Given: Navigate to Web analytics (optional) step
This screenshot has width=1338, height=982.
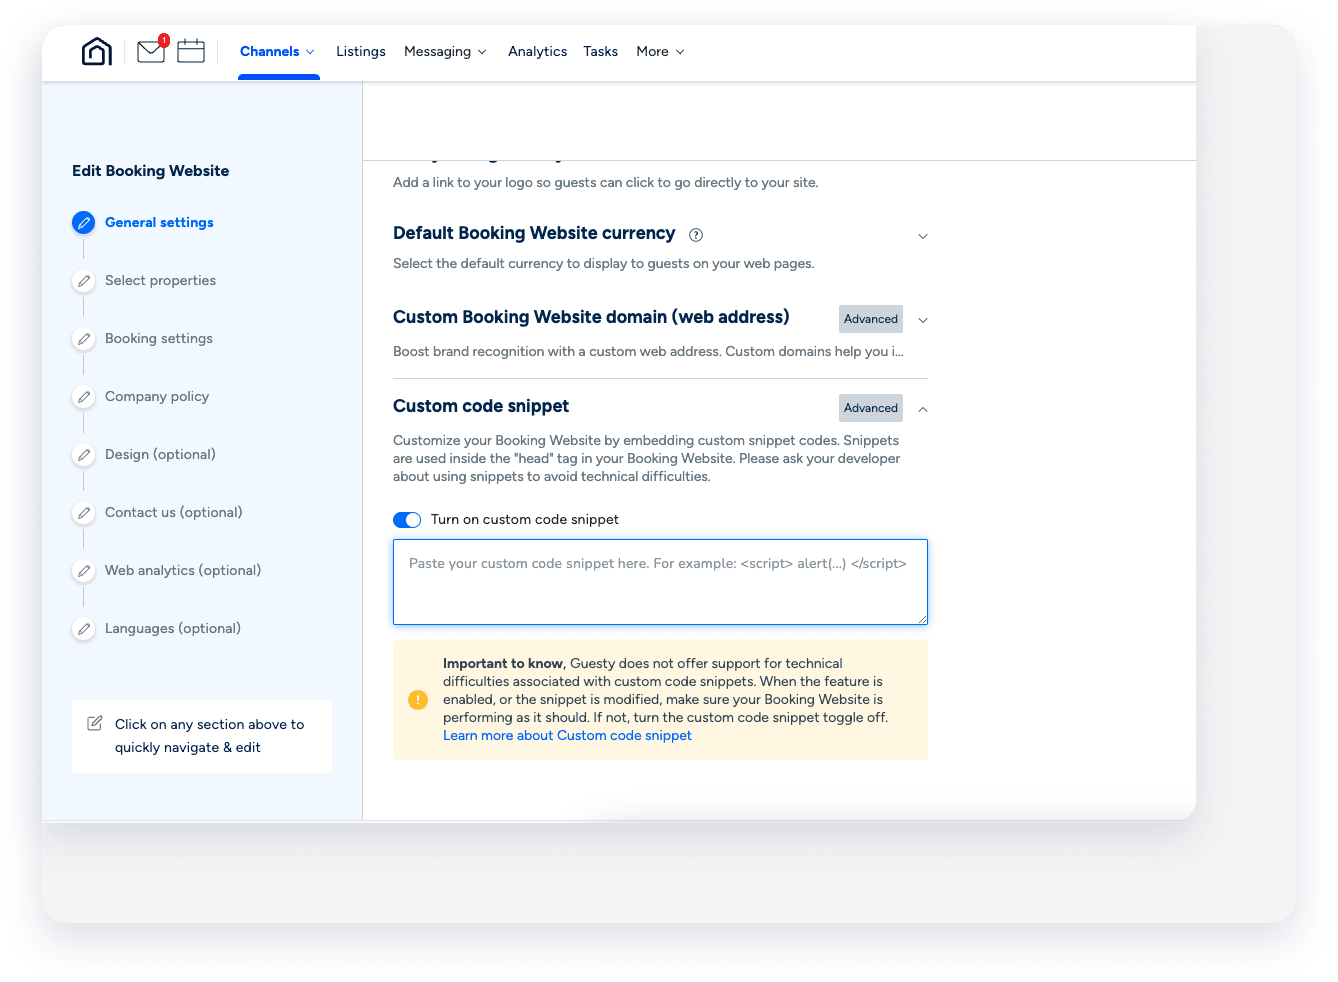Looking at the screenshot, I should click(x=183, y=571).
